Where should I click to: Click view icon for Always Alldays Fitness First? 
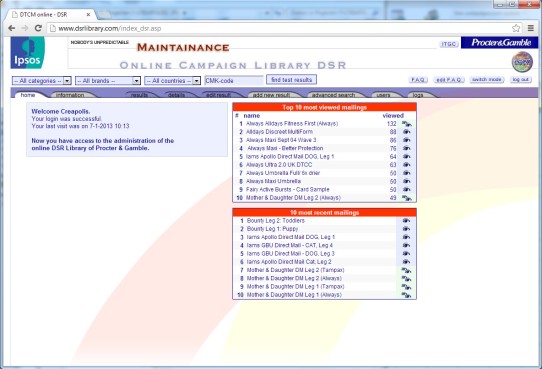tap(406, 124)
